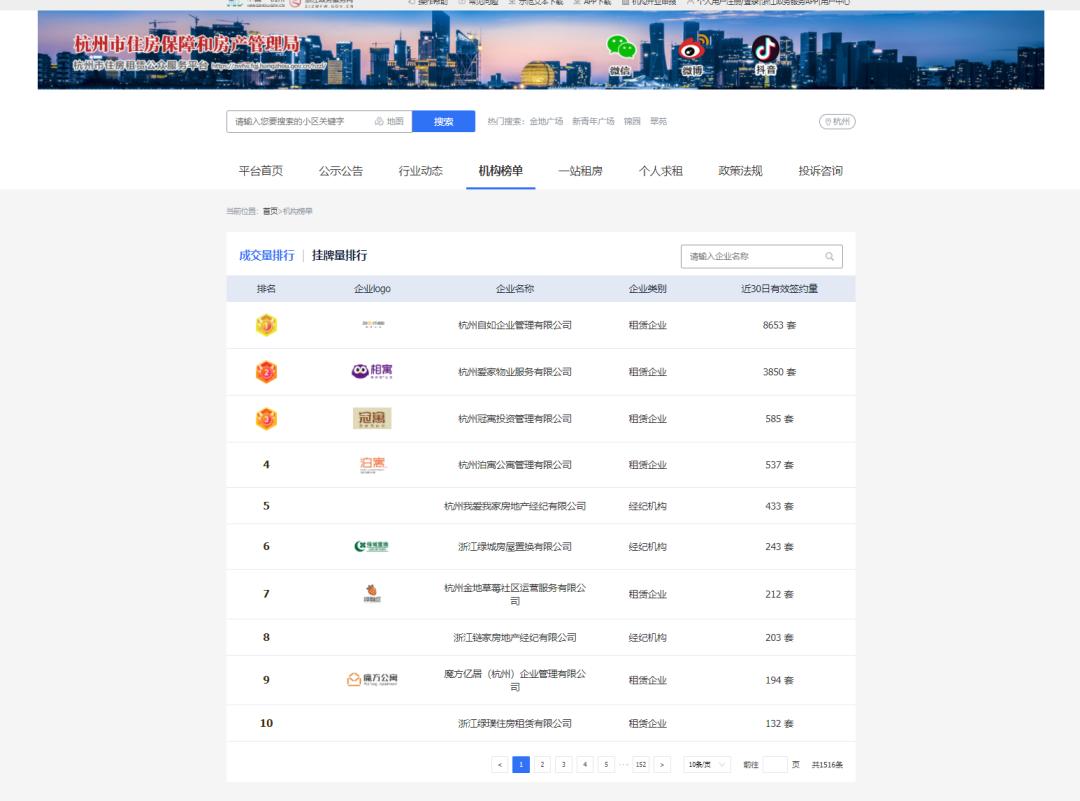
Task: Click the page number jump input box
Action: click(774, 765)
